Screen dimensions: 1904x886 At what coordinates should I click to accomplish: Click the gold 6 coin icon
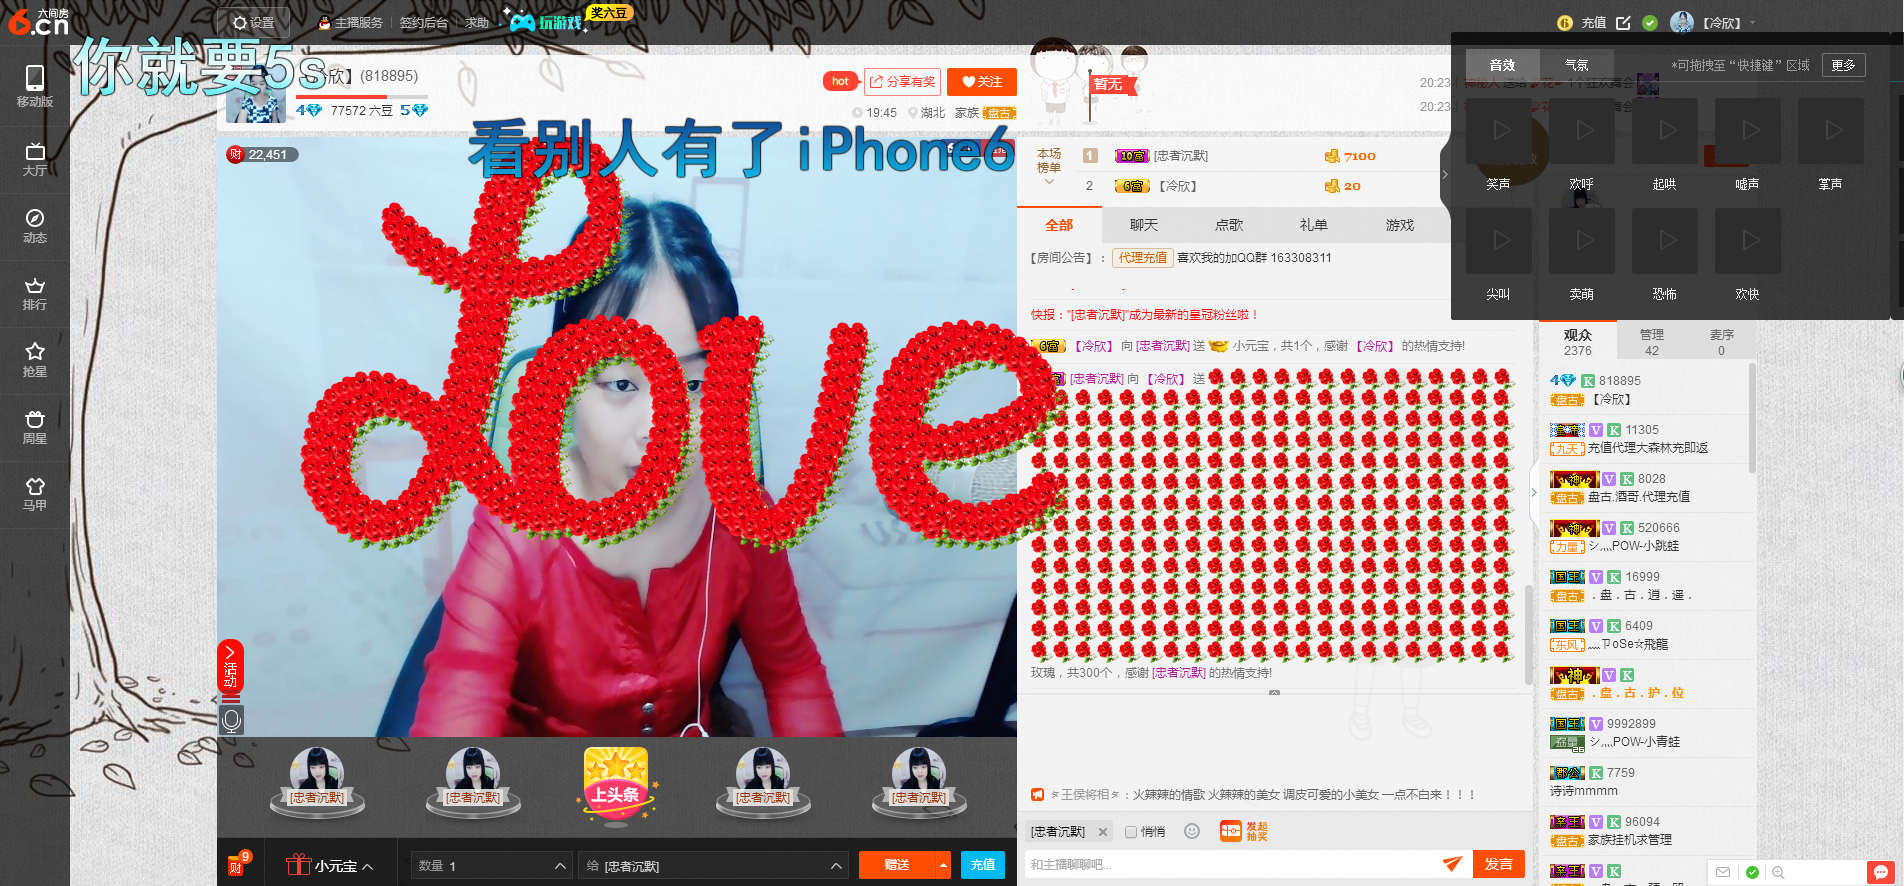pyautogui.click(x=1565, y=22)
